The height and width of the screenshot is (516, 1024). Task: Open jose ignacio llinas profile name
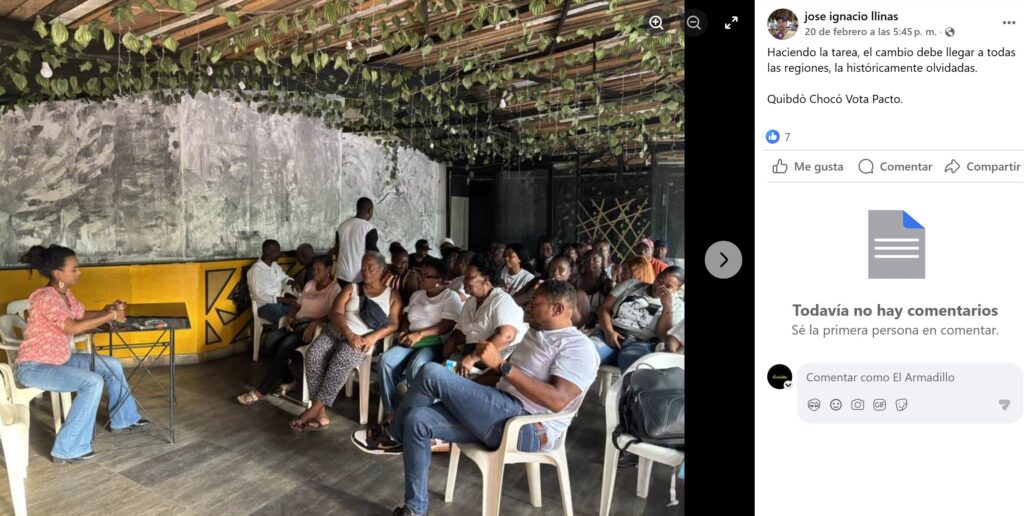pos(851,16)
